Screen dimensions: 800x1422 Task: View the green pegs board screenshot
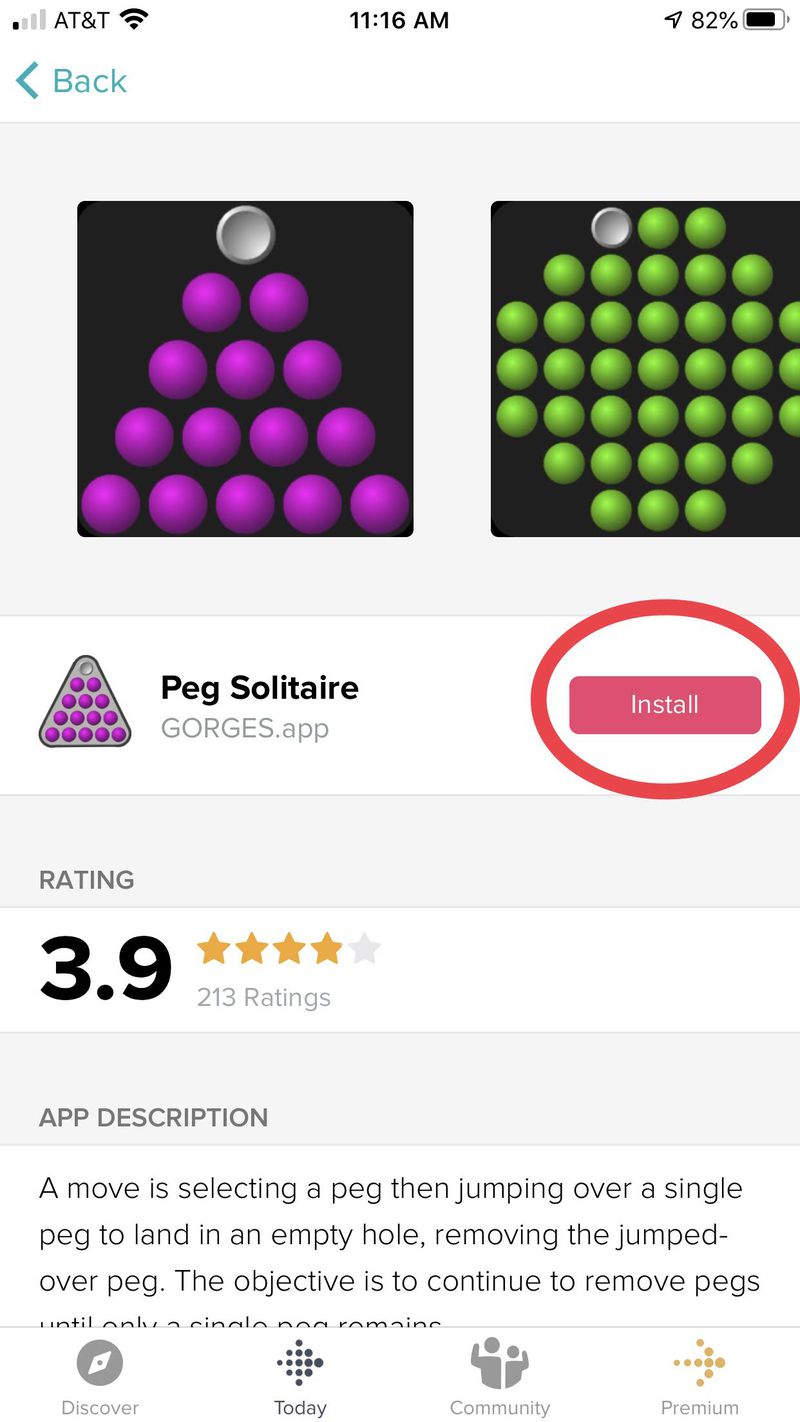(x=646, y=369)
